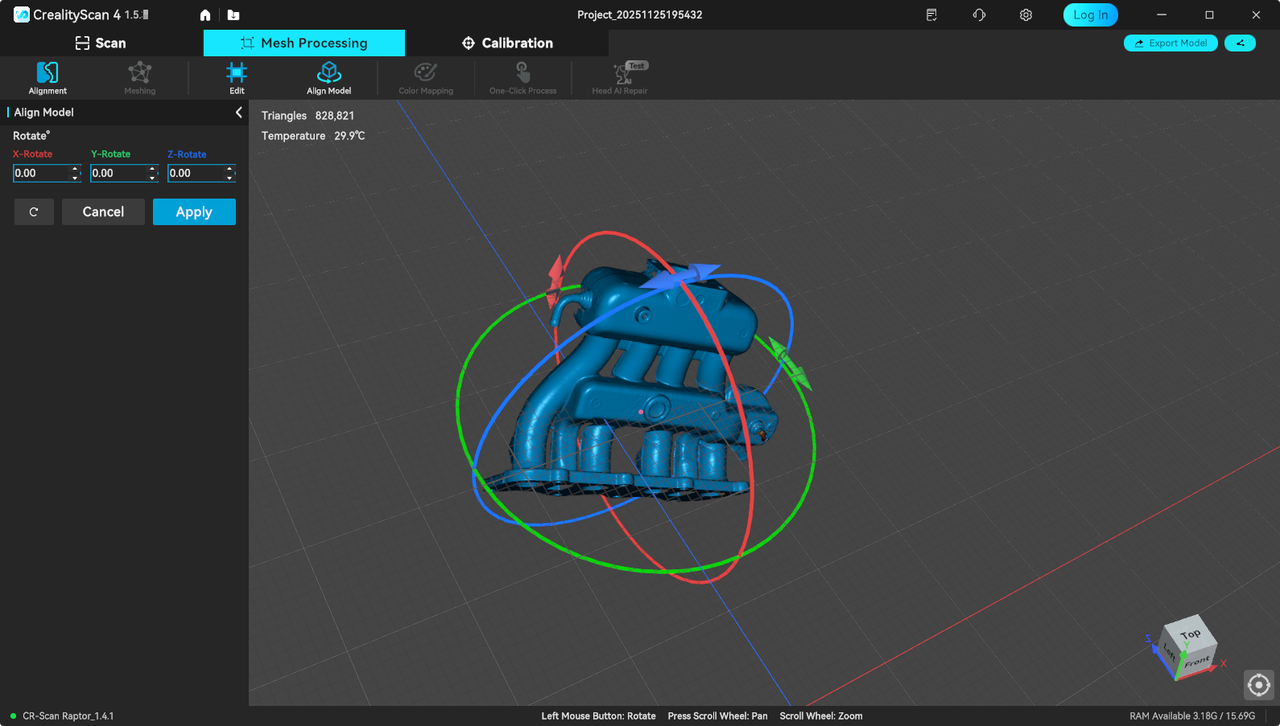Open the Edit mesh tool
The height and width of the screenshot is (726, 1280).
pyautogui.click(x=236, y=77)
